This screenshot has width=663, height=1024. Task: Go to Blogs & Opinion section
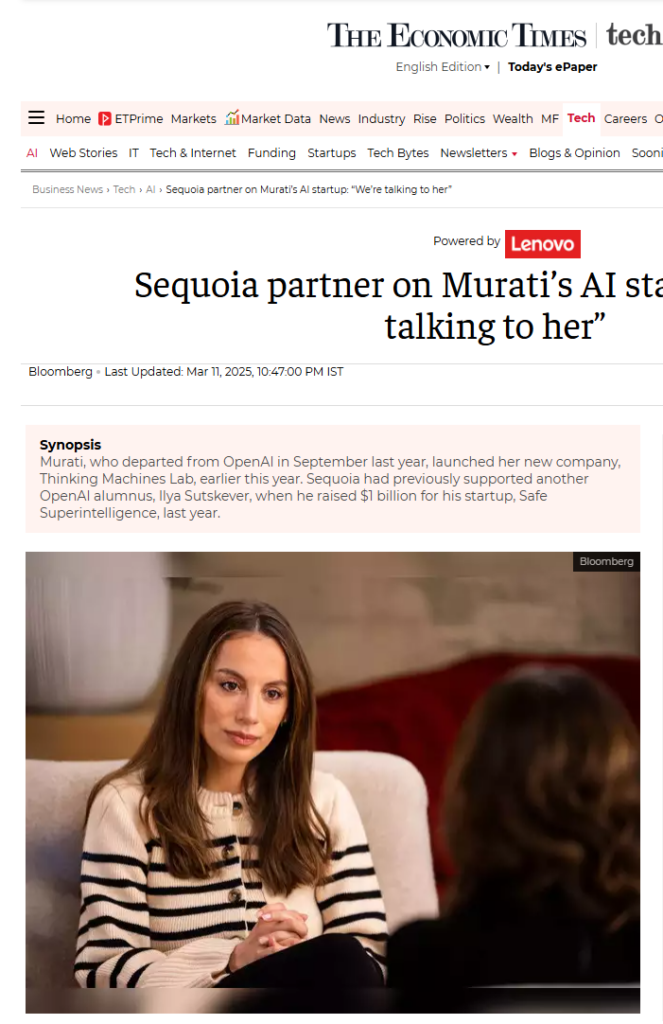pyautogui.click(x=574, y=153)
